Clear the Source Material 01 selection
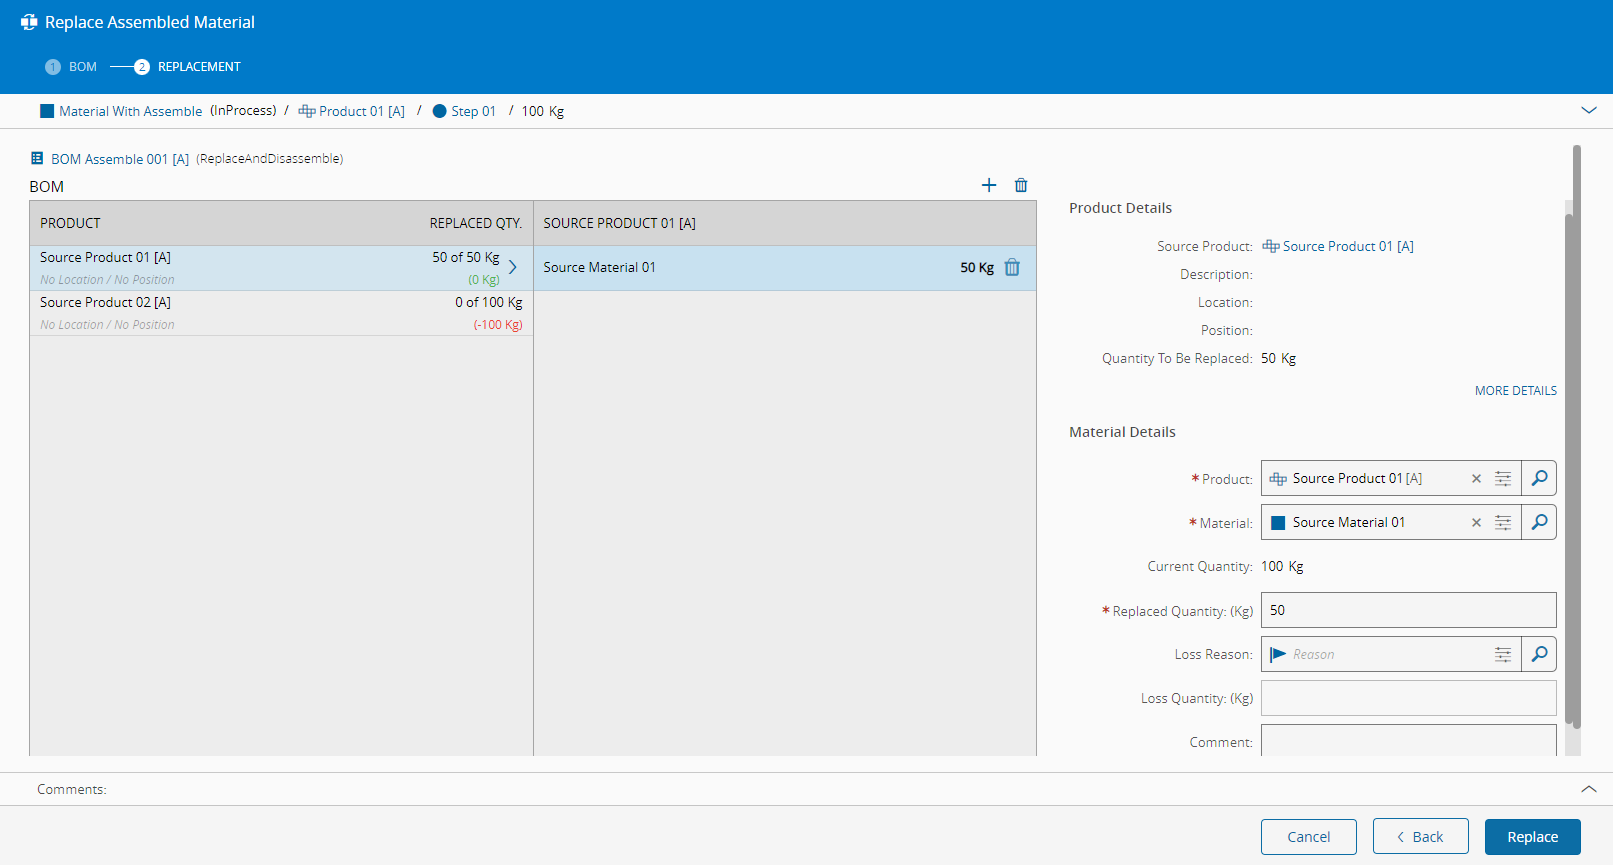The image size is (1613, 865). click(1476, 523)
